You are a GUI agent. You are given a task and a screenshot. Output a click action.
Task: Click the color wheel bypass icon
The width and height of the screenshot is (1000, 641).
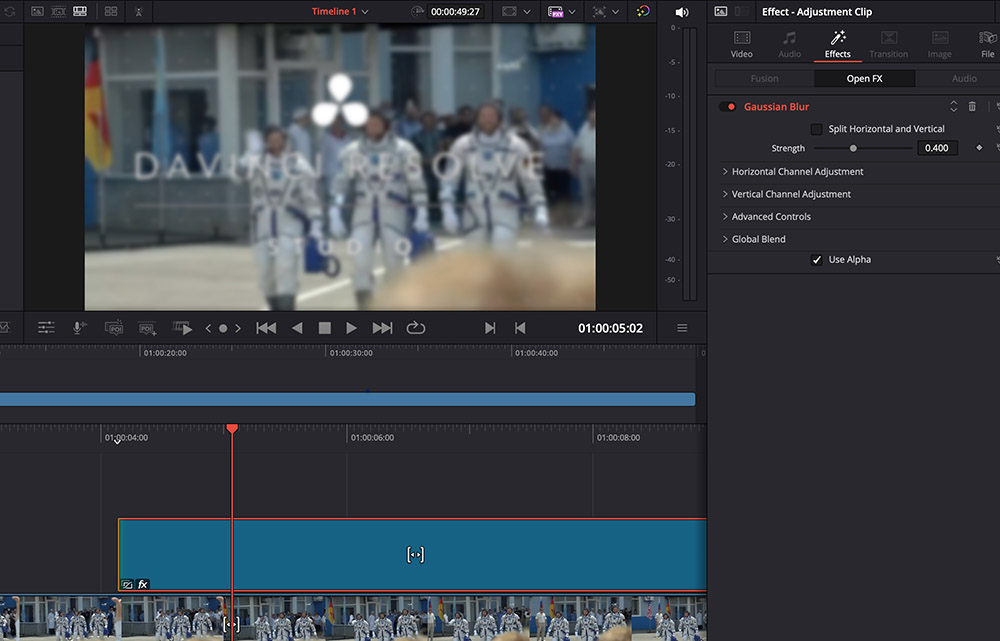643,12
